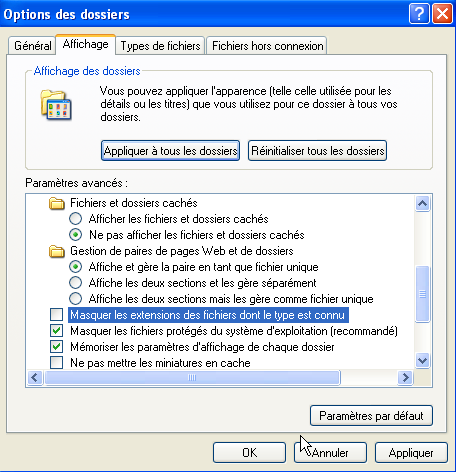Image resolution: width=456 pixels, height=472 pixels.
Task: Select Afficher les fichiers et dossiers cachés
Action: tap(75, 219)
